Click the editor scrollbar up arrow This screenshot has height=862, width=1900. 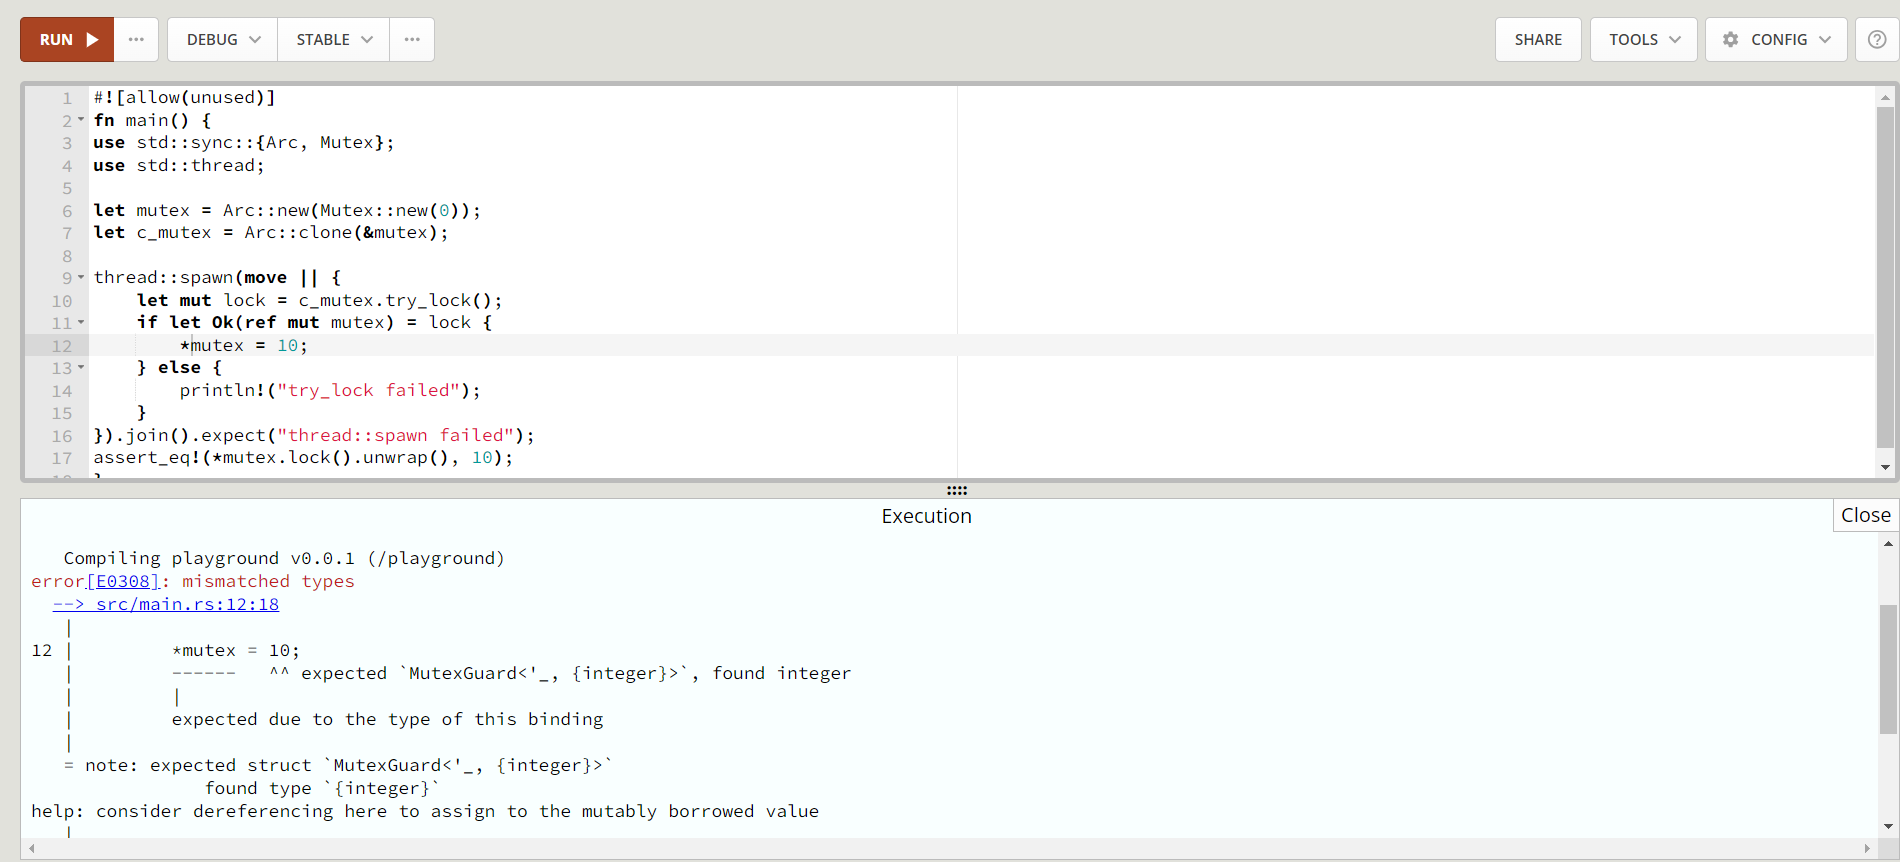click(x=1885, y=97)
